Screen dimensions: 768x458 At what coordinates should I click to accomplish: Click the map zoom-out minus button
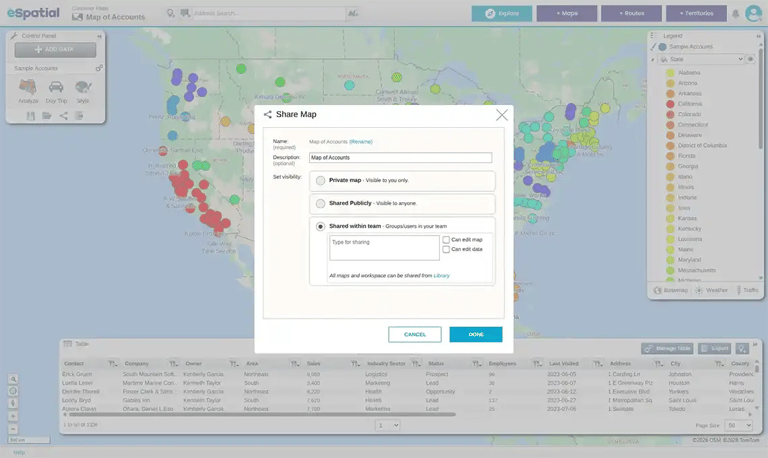coord(13,429)
